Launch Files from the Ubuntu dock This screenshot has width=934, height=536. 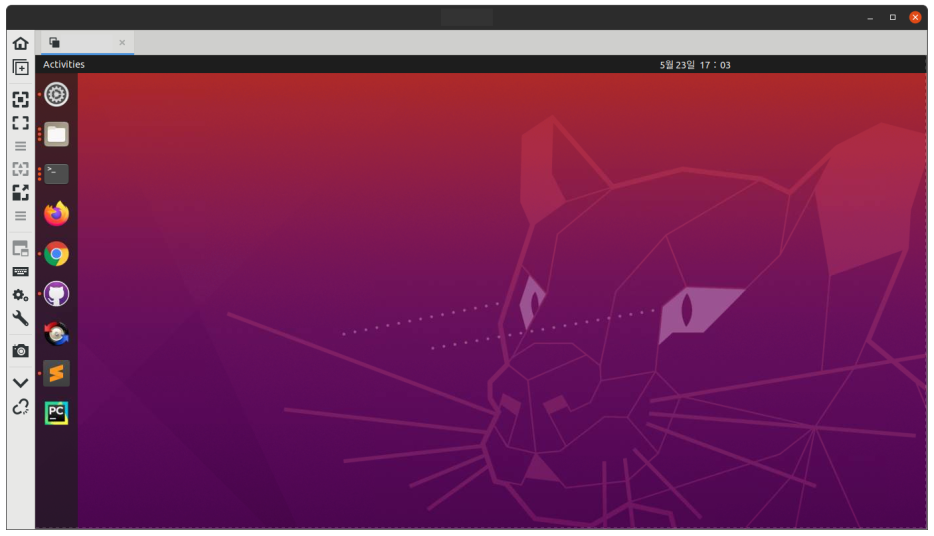(57, 135)
